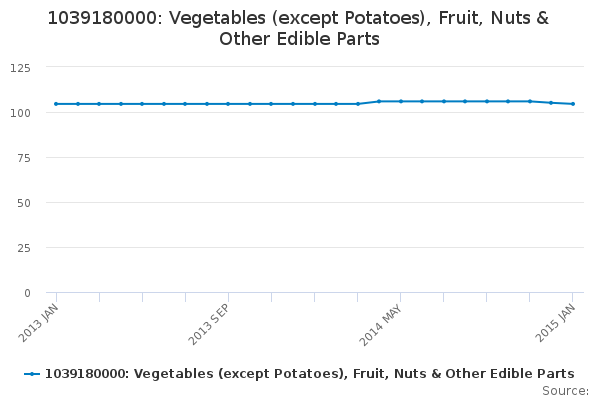Click the 75 y-axis label

tap(22, 158)
